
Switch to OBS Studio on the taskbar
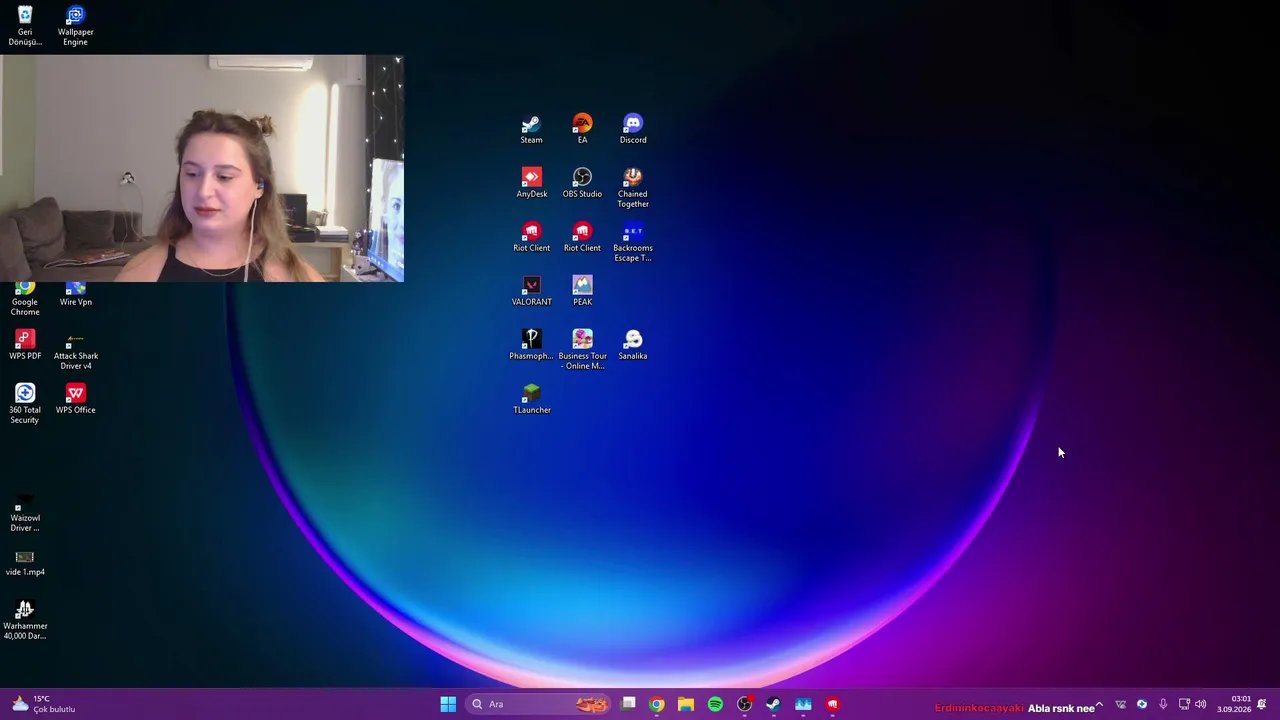(745, 704)
